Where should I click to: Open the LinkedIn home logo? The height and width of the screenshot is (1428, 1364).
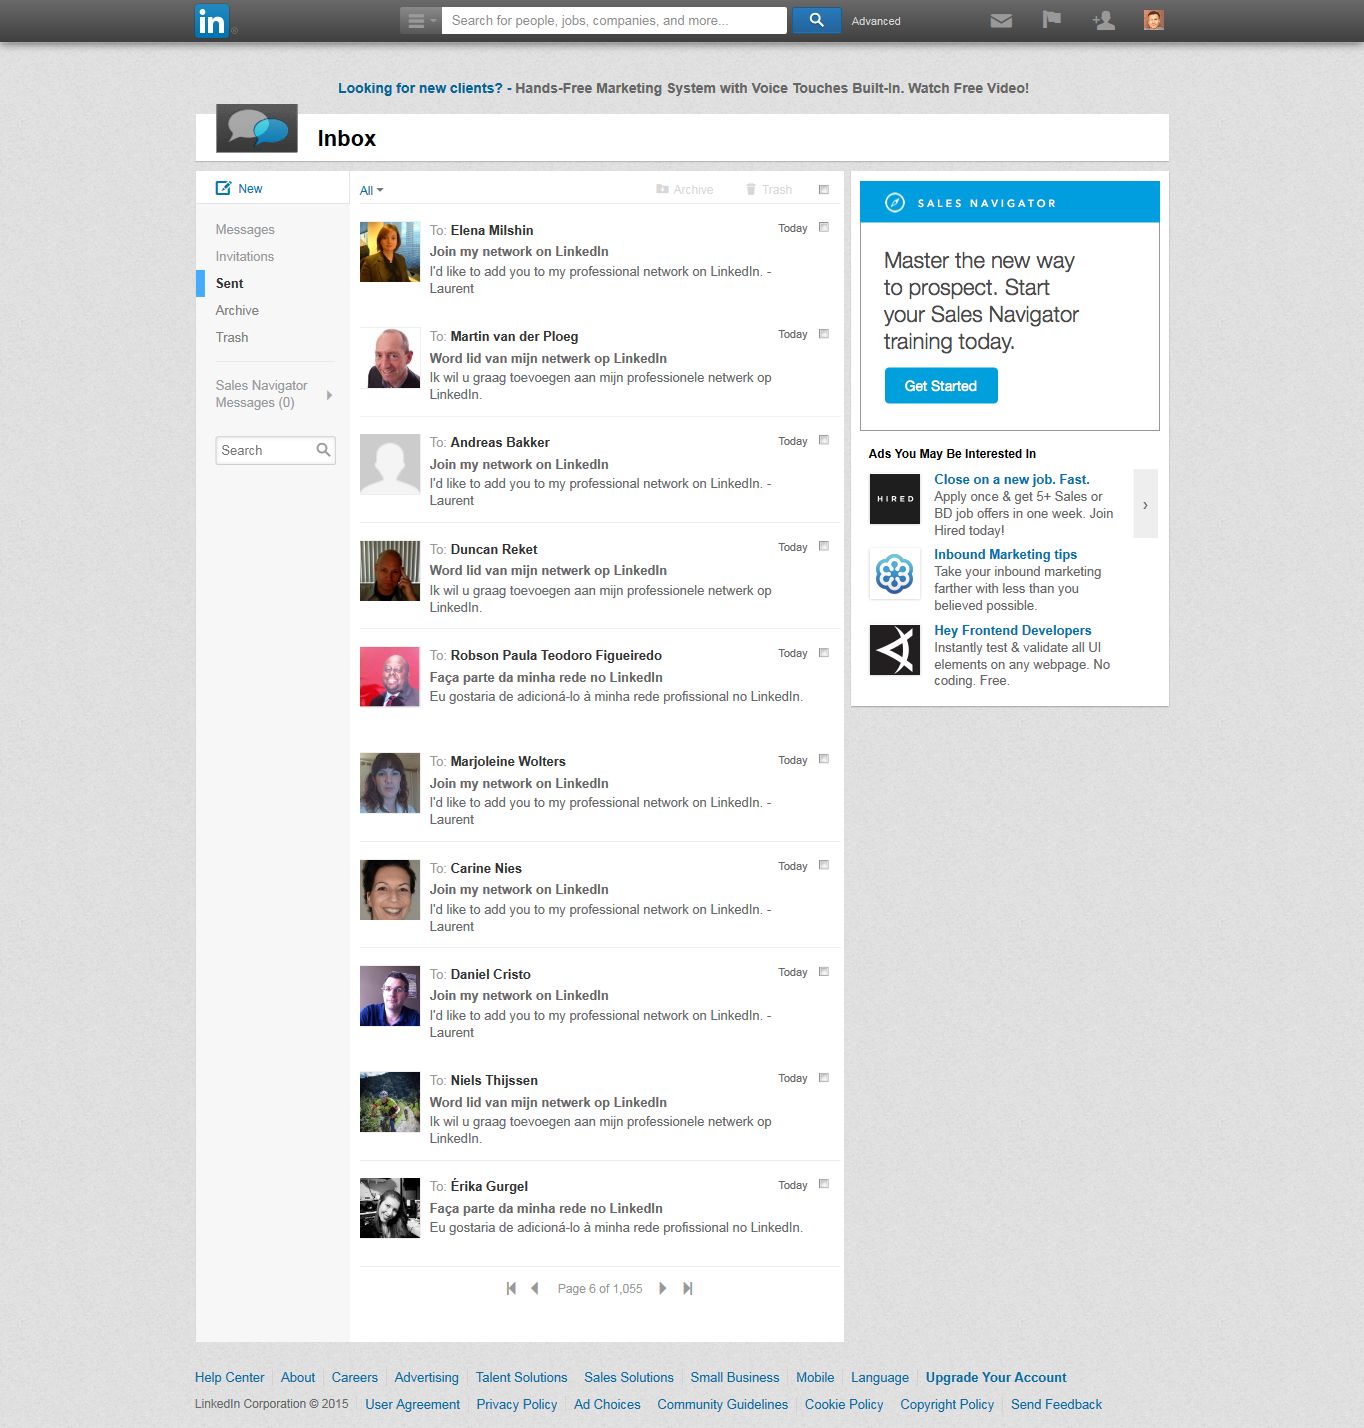[212, 20]
